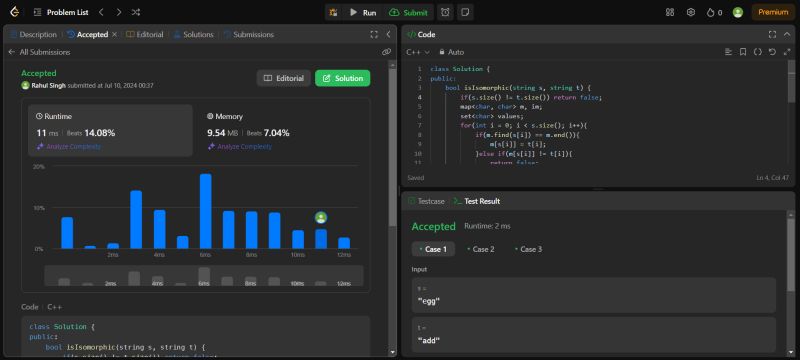Pick a random problem with shuffle icon
Screen dimensions: 800x360
click(x=136, y=12)
